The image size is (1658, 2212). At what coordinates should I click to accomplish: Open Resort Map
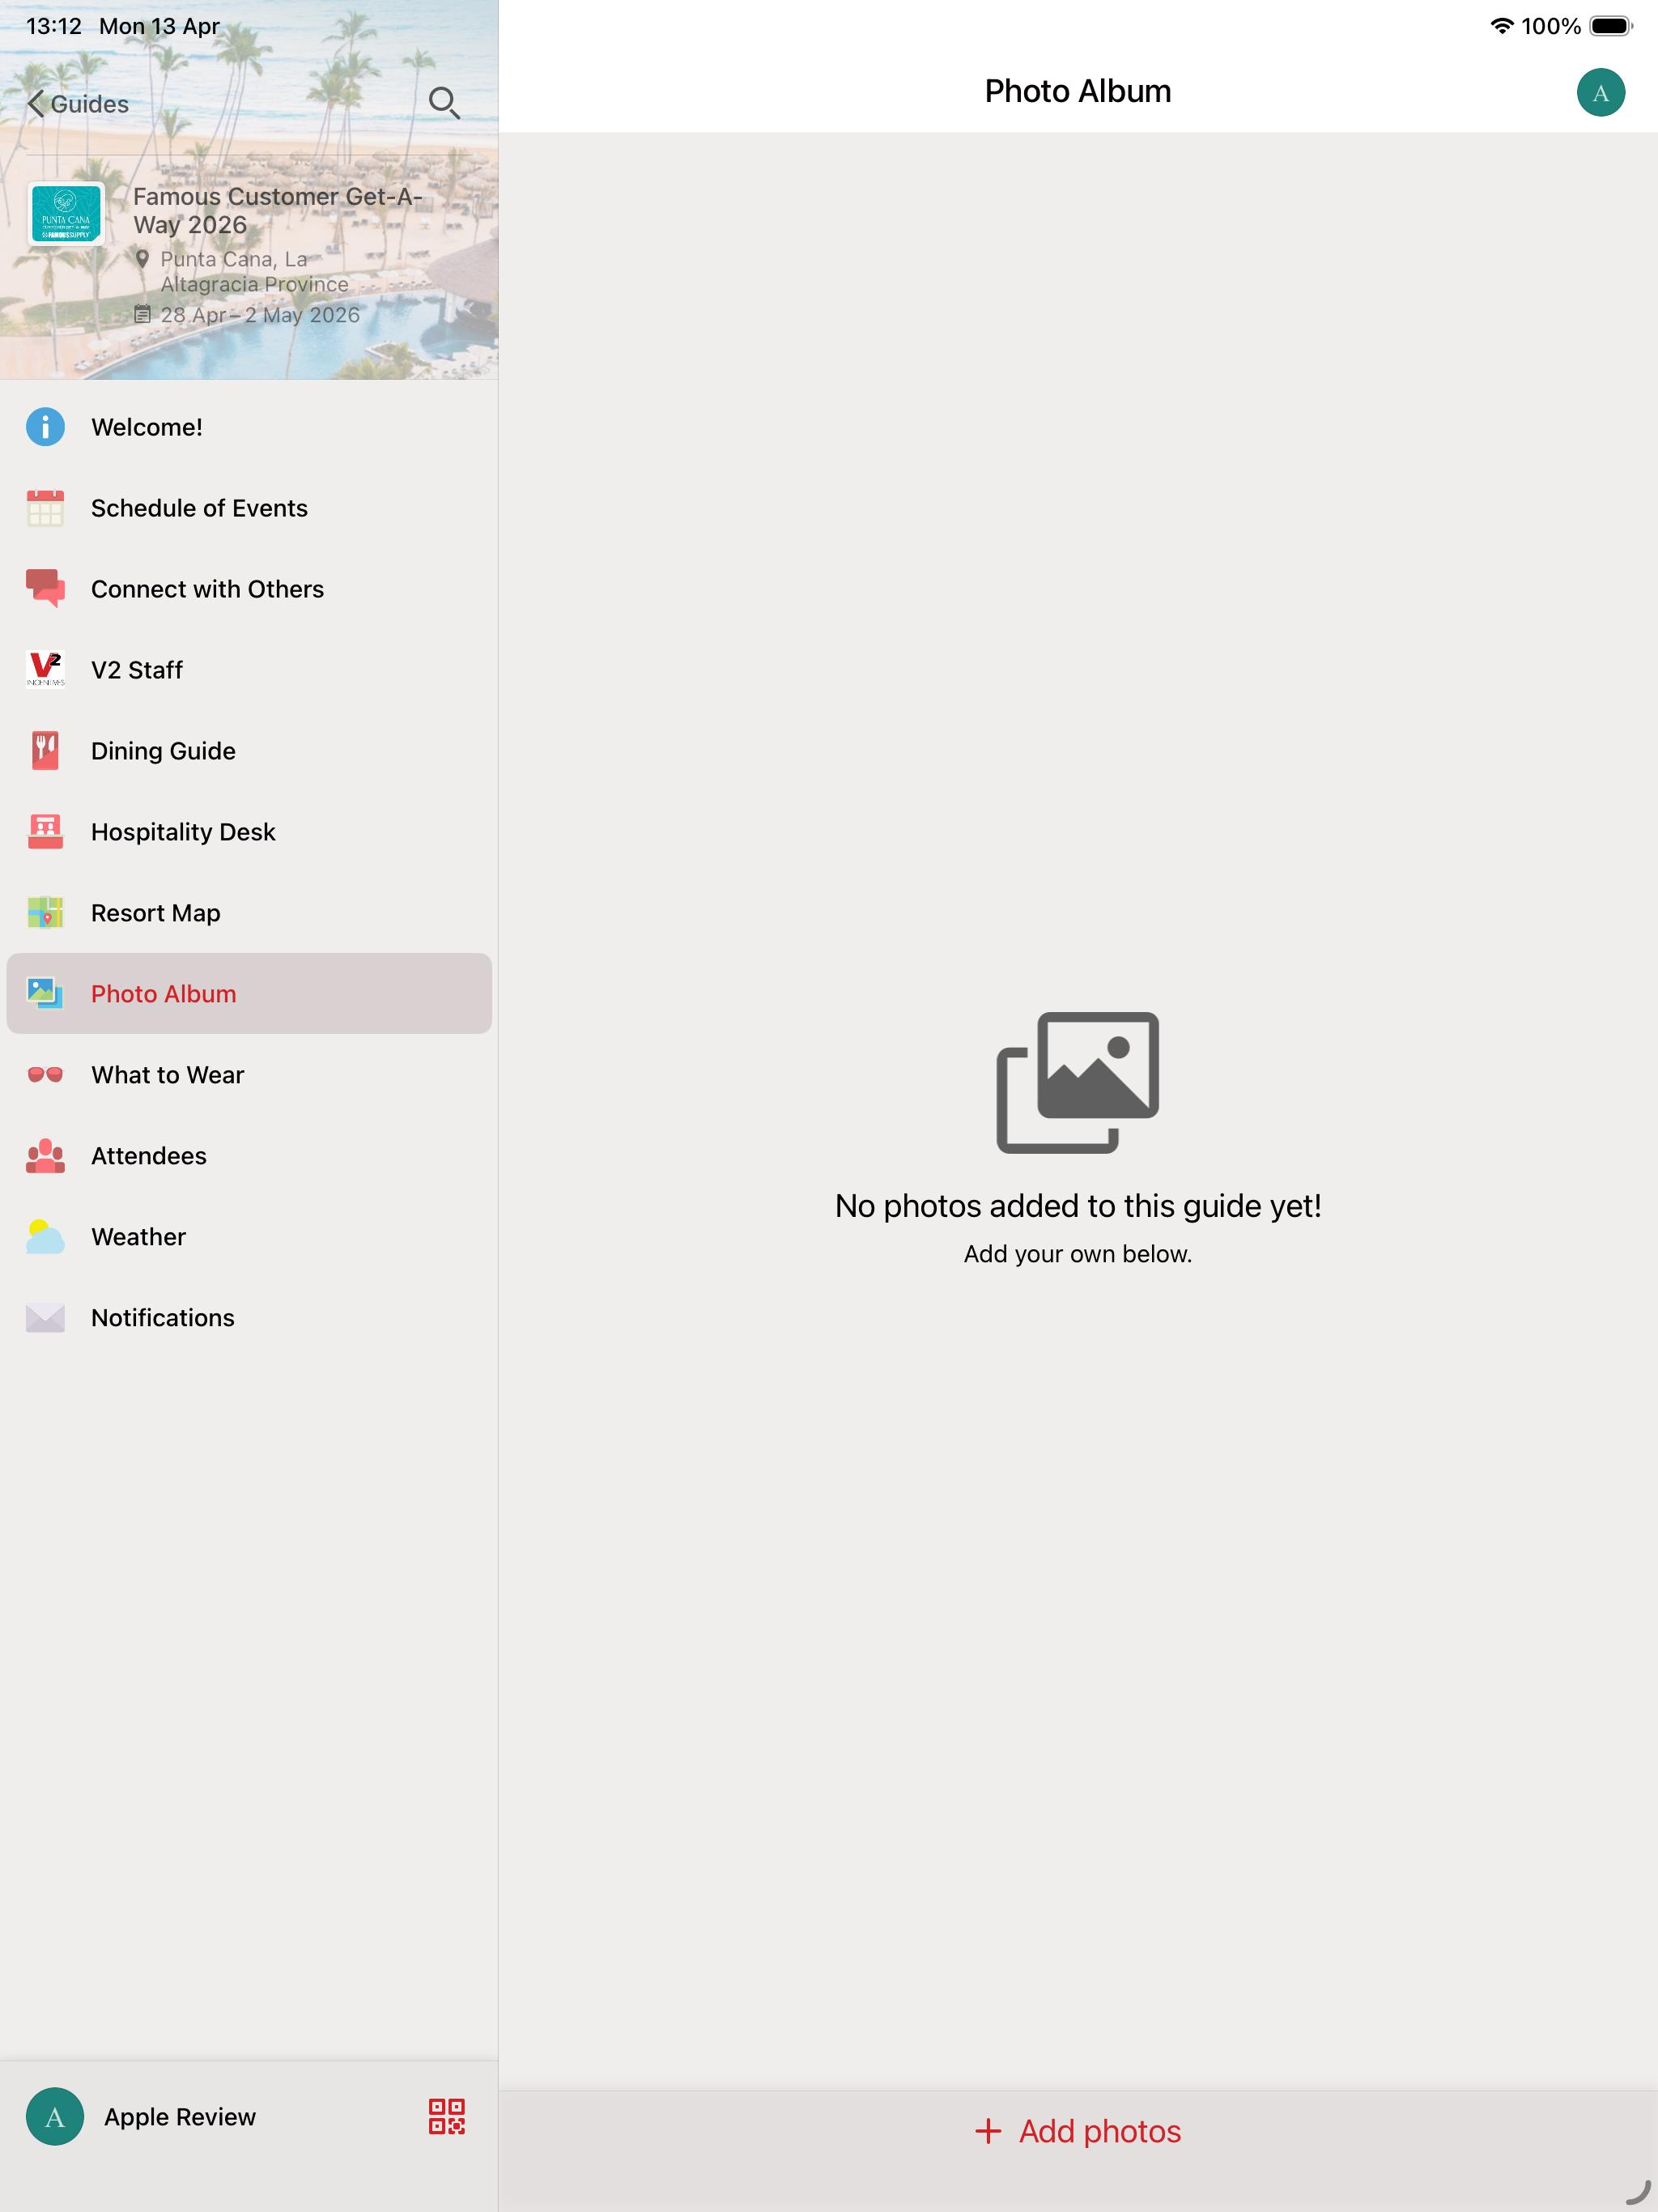[x=249, y=913]
